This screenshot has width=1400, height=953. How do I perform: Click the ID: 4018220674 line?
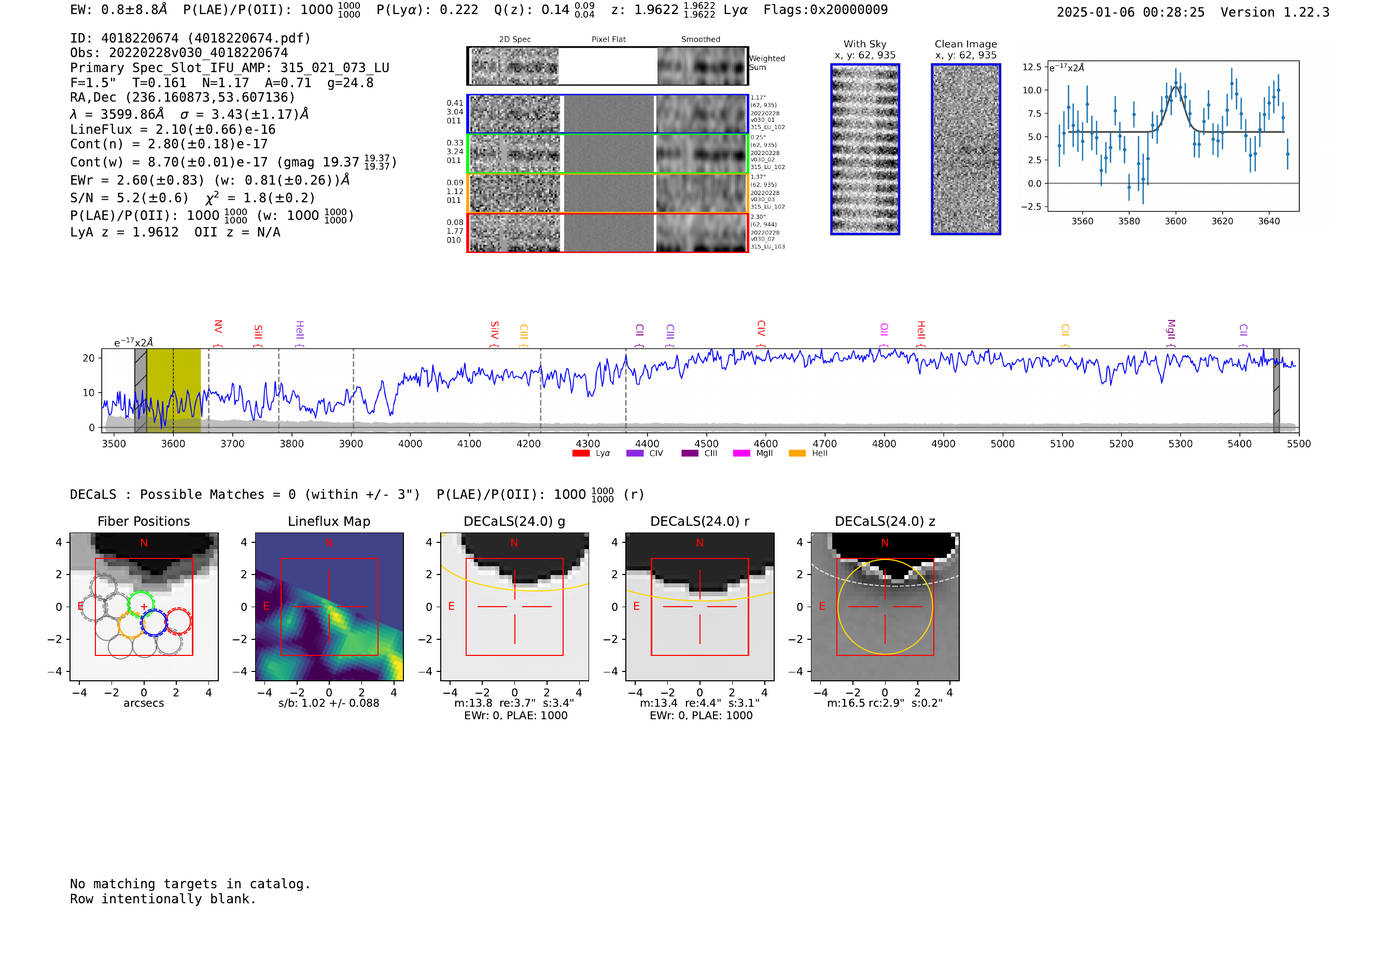tap(190, 38)
